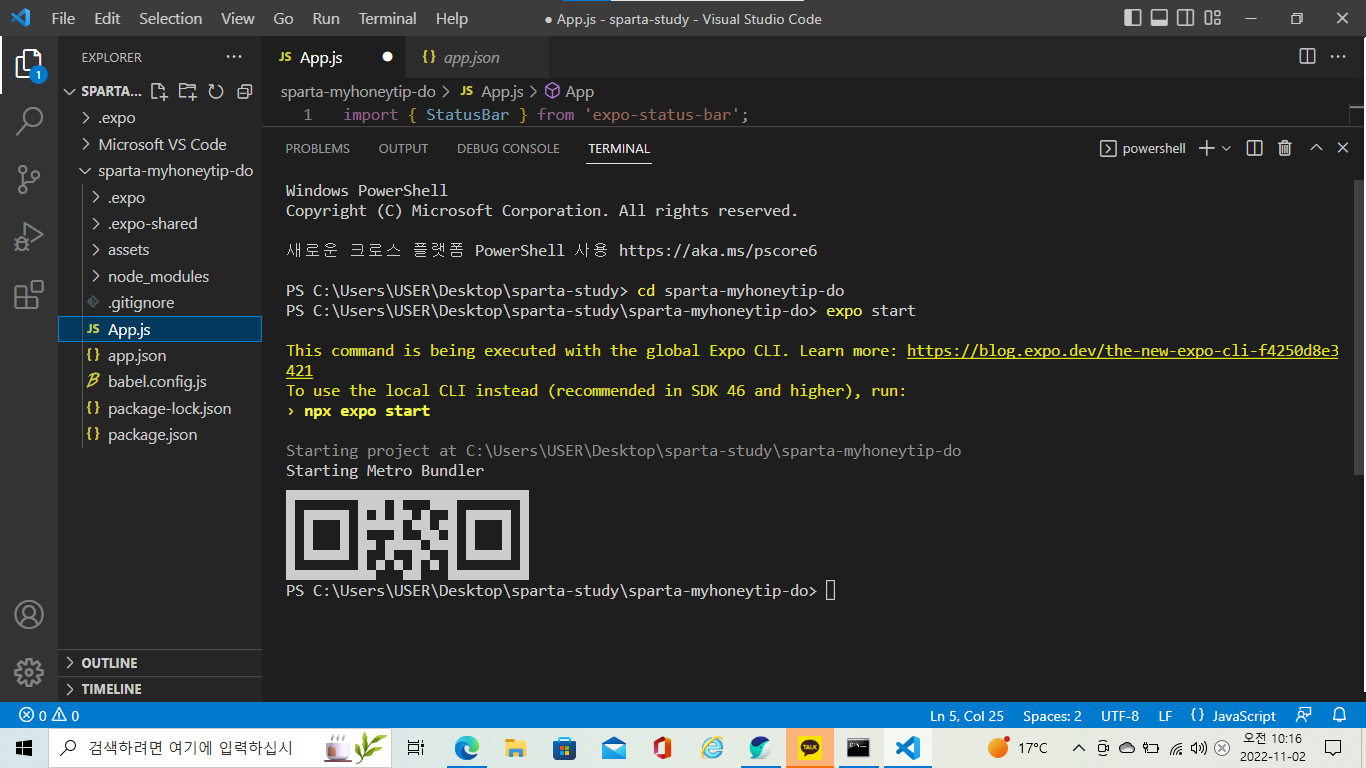
Task: Close the terminal panel
Action: [x=1343, y=148]
